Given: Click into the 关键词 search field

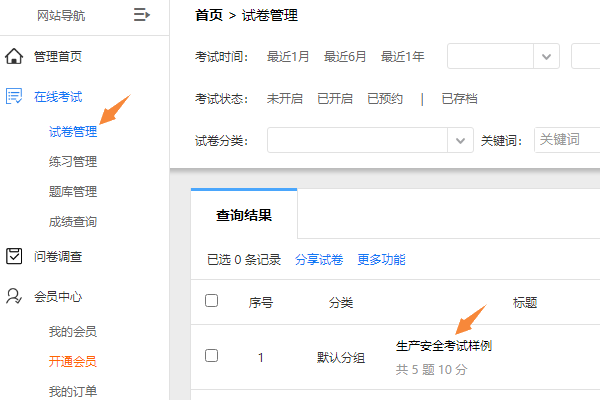Looking at the screenshot, I should click(567, 140).
